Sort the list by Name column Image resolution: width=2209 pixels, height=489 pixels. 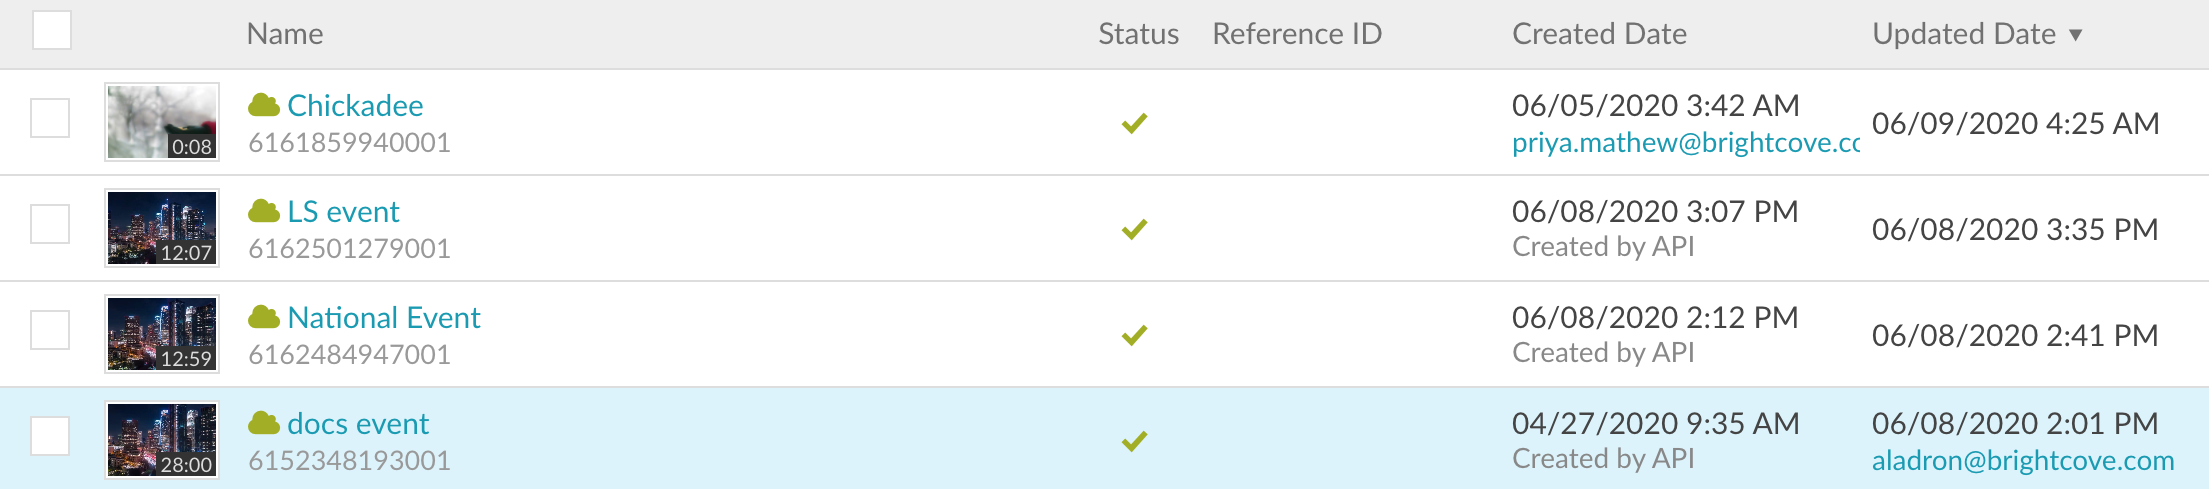point(285,34)
